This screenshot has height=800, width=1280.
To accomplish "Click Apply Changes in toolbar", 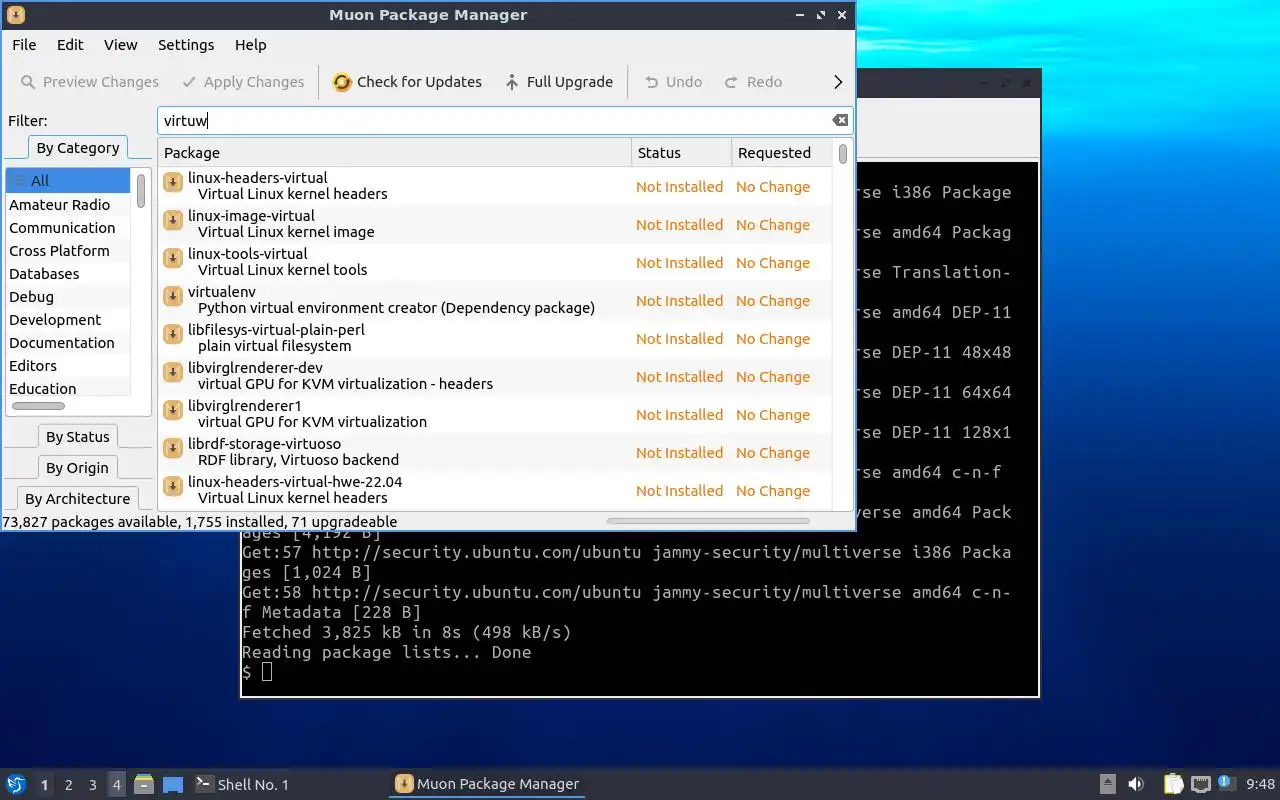I will [x=243, y=82].
